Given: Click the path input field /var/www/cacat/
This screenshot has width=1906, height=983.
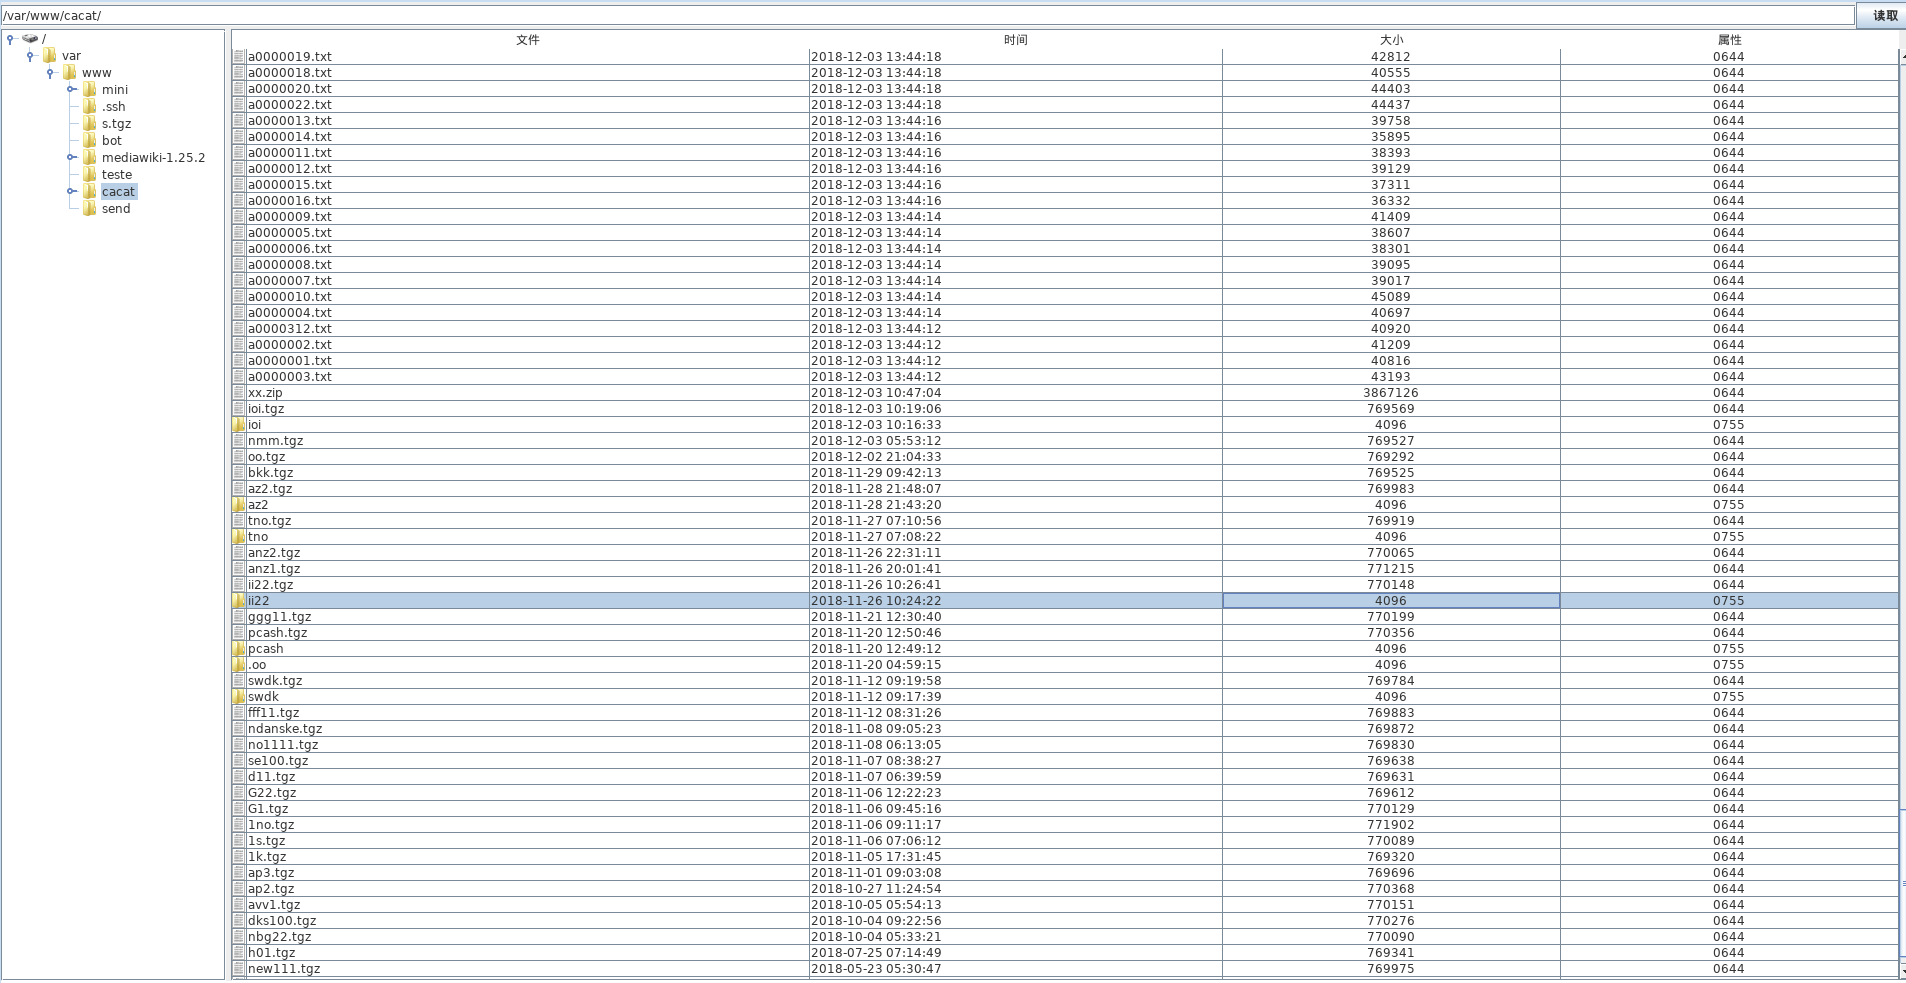Looking at the screenshot, I should point(927,15).
